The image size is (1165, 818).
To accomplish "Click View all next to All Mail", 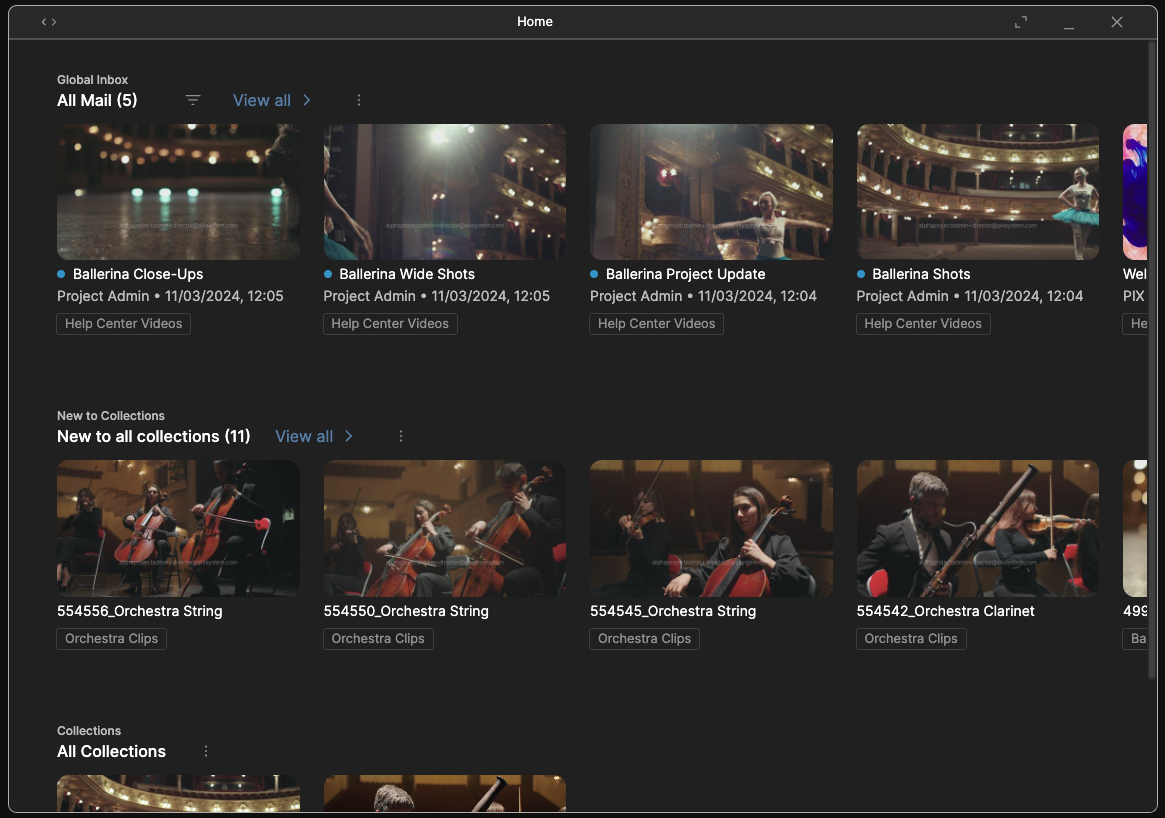I will coord(262,100).
